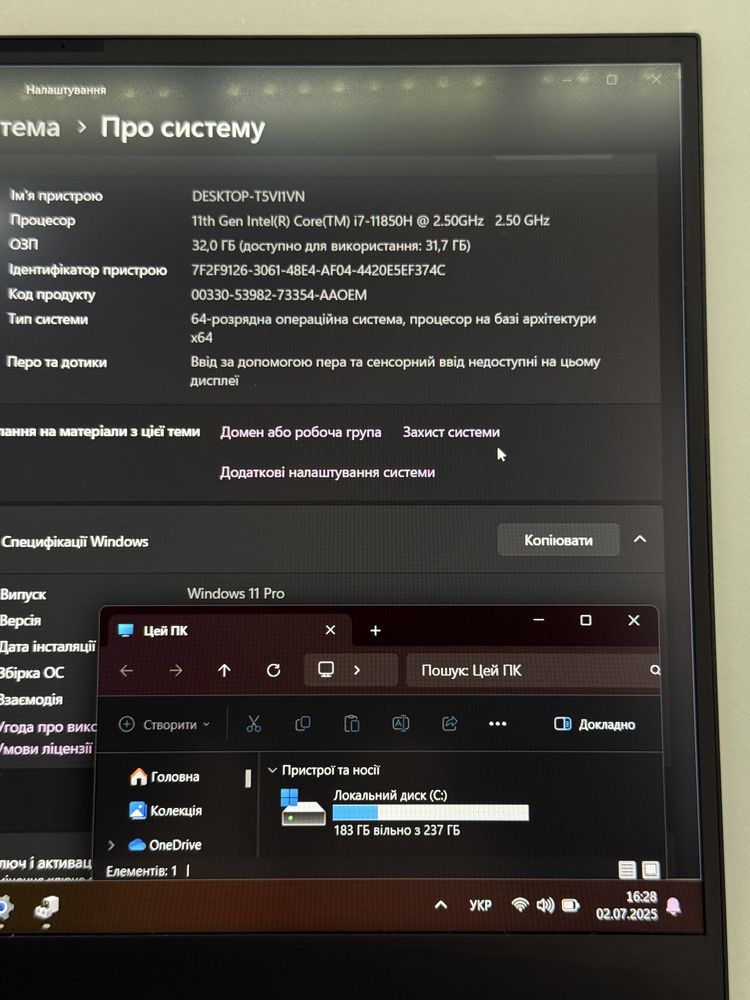Click the Rename icon in toolbar
750x1000 pixels.
pyautogui.click(x=401, y=724)
